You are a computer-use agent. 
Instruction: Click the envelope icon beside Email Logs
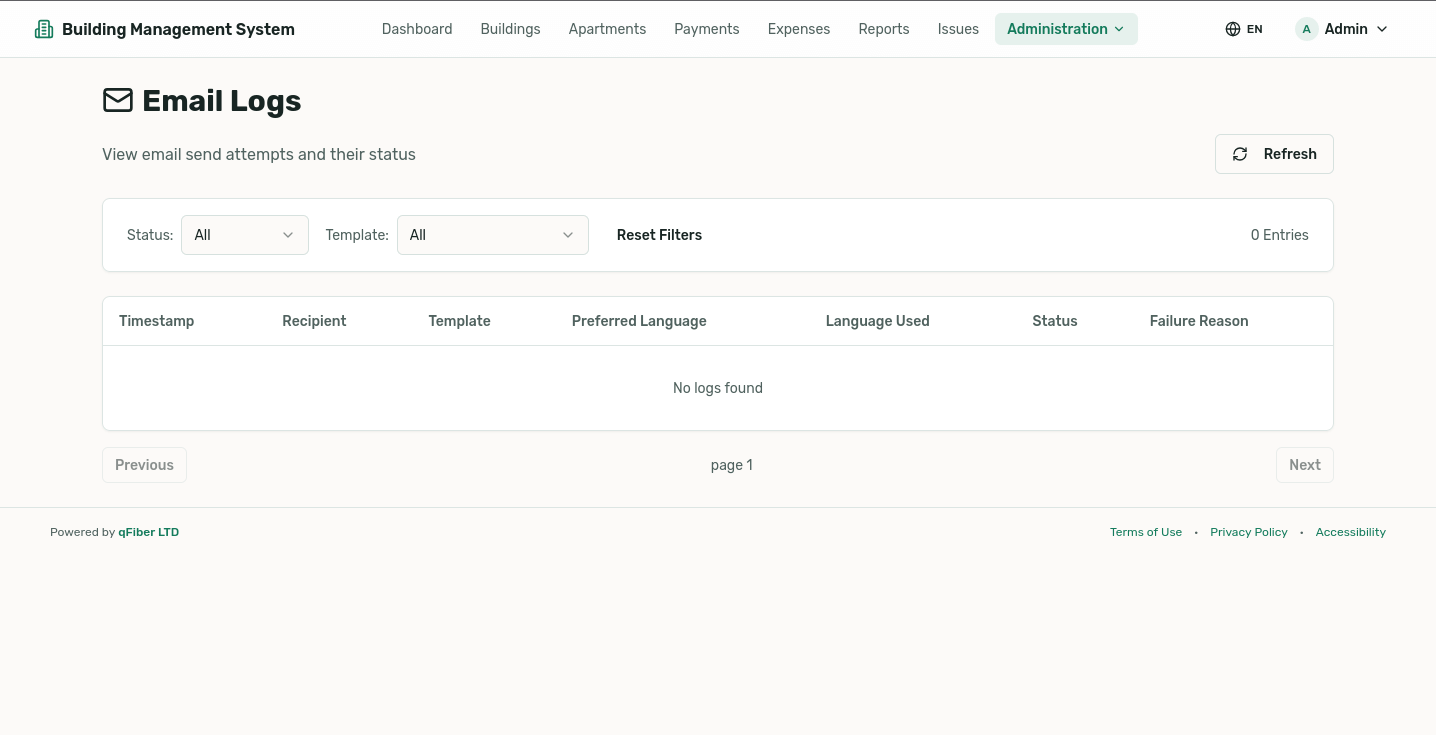pos(118,100)
